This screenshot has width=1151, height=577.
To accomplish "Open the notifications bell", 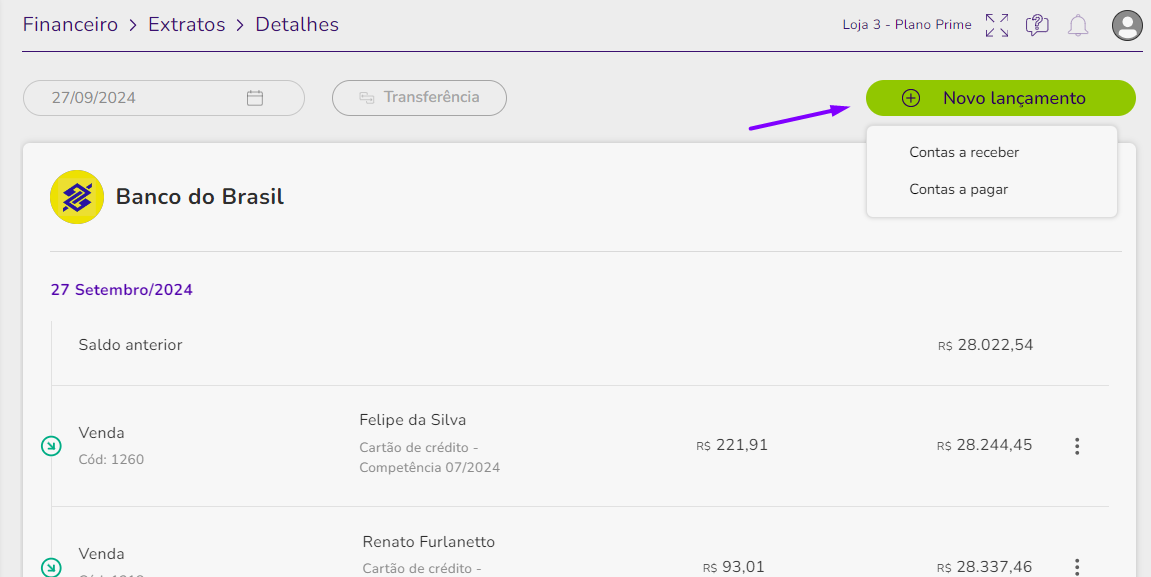I will pos(1078,26).
